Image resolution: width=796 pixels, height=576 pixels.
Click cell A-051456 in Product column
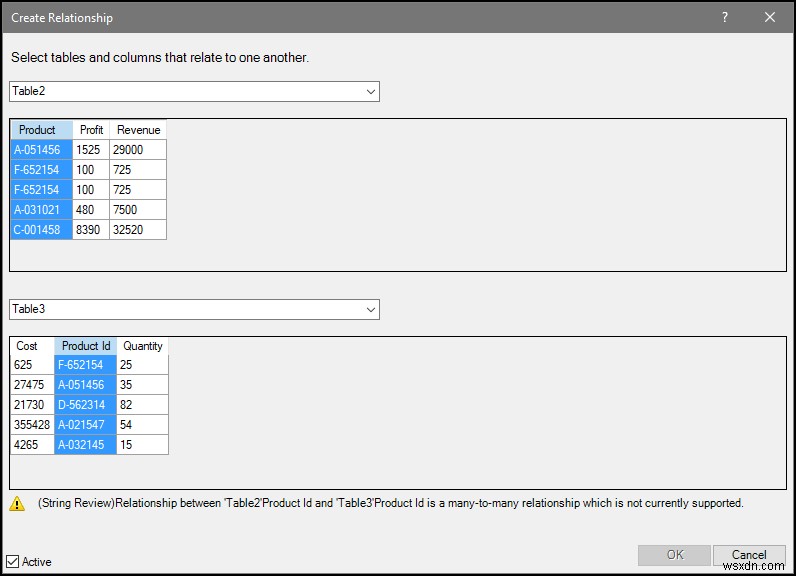pyautogui.click(x=42, y=150)
